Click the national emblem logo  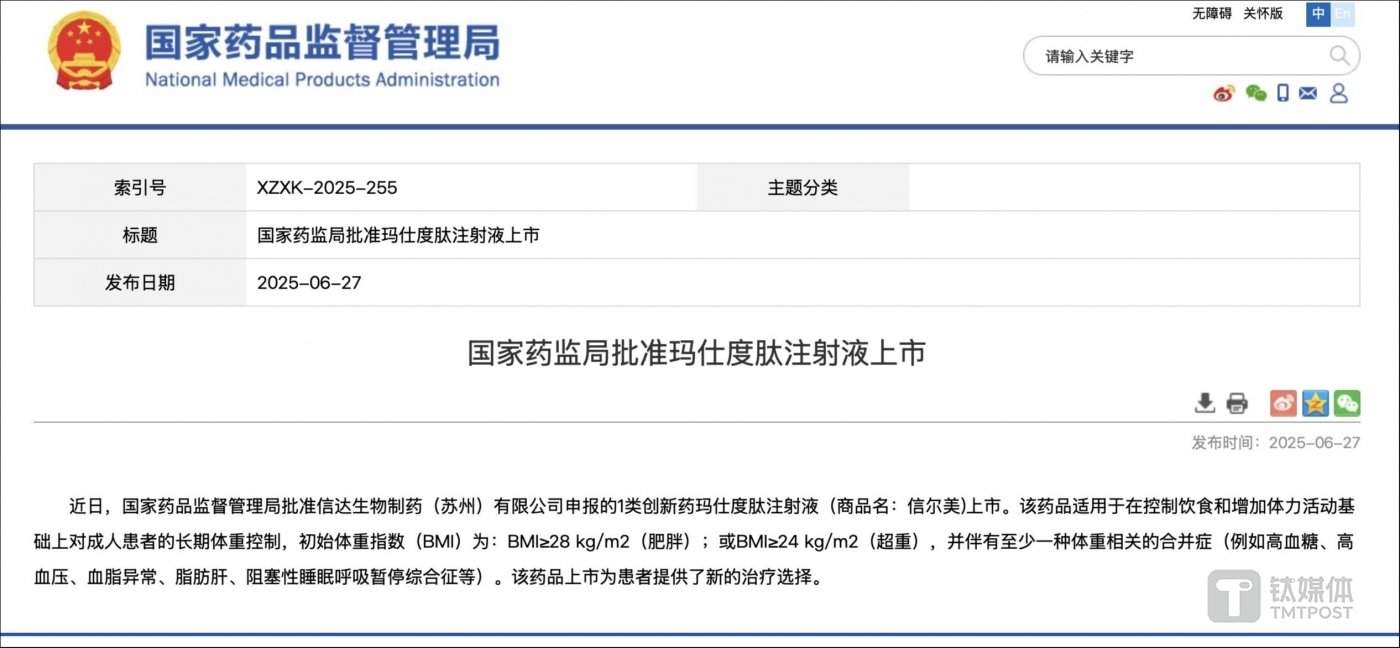click(x=85, y=51)
